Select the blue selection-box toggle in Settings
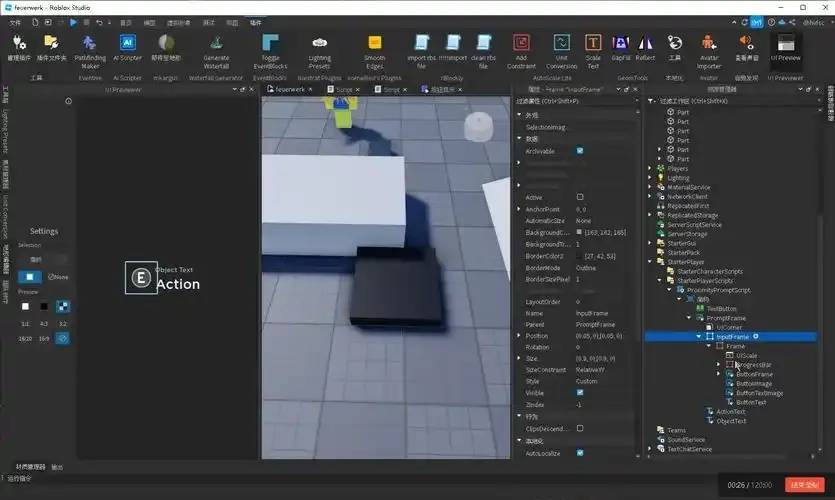Viewport: 835px width, 500px height. pyautogui.click(x=29, y=277)
